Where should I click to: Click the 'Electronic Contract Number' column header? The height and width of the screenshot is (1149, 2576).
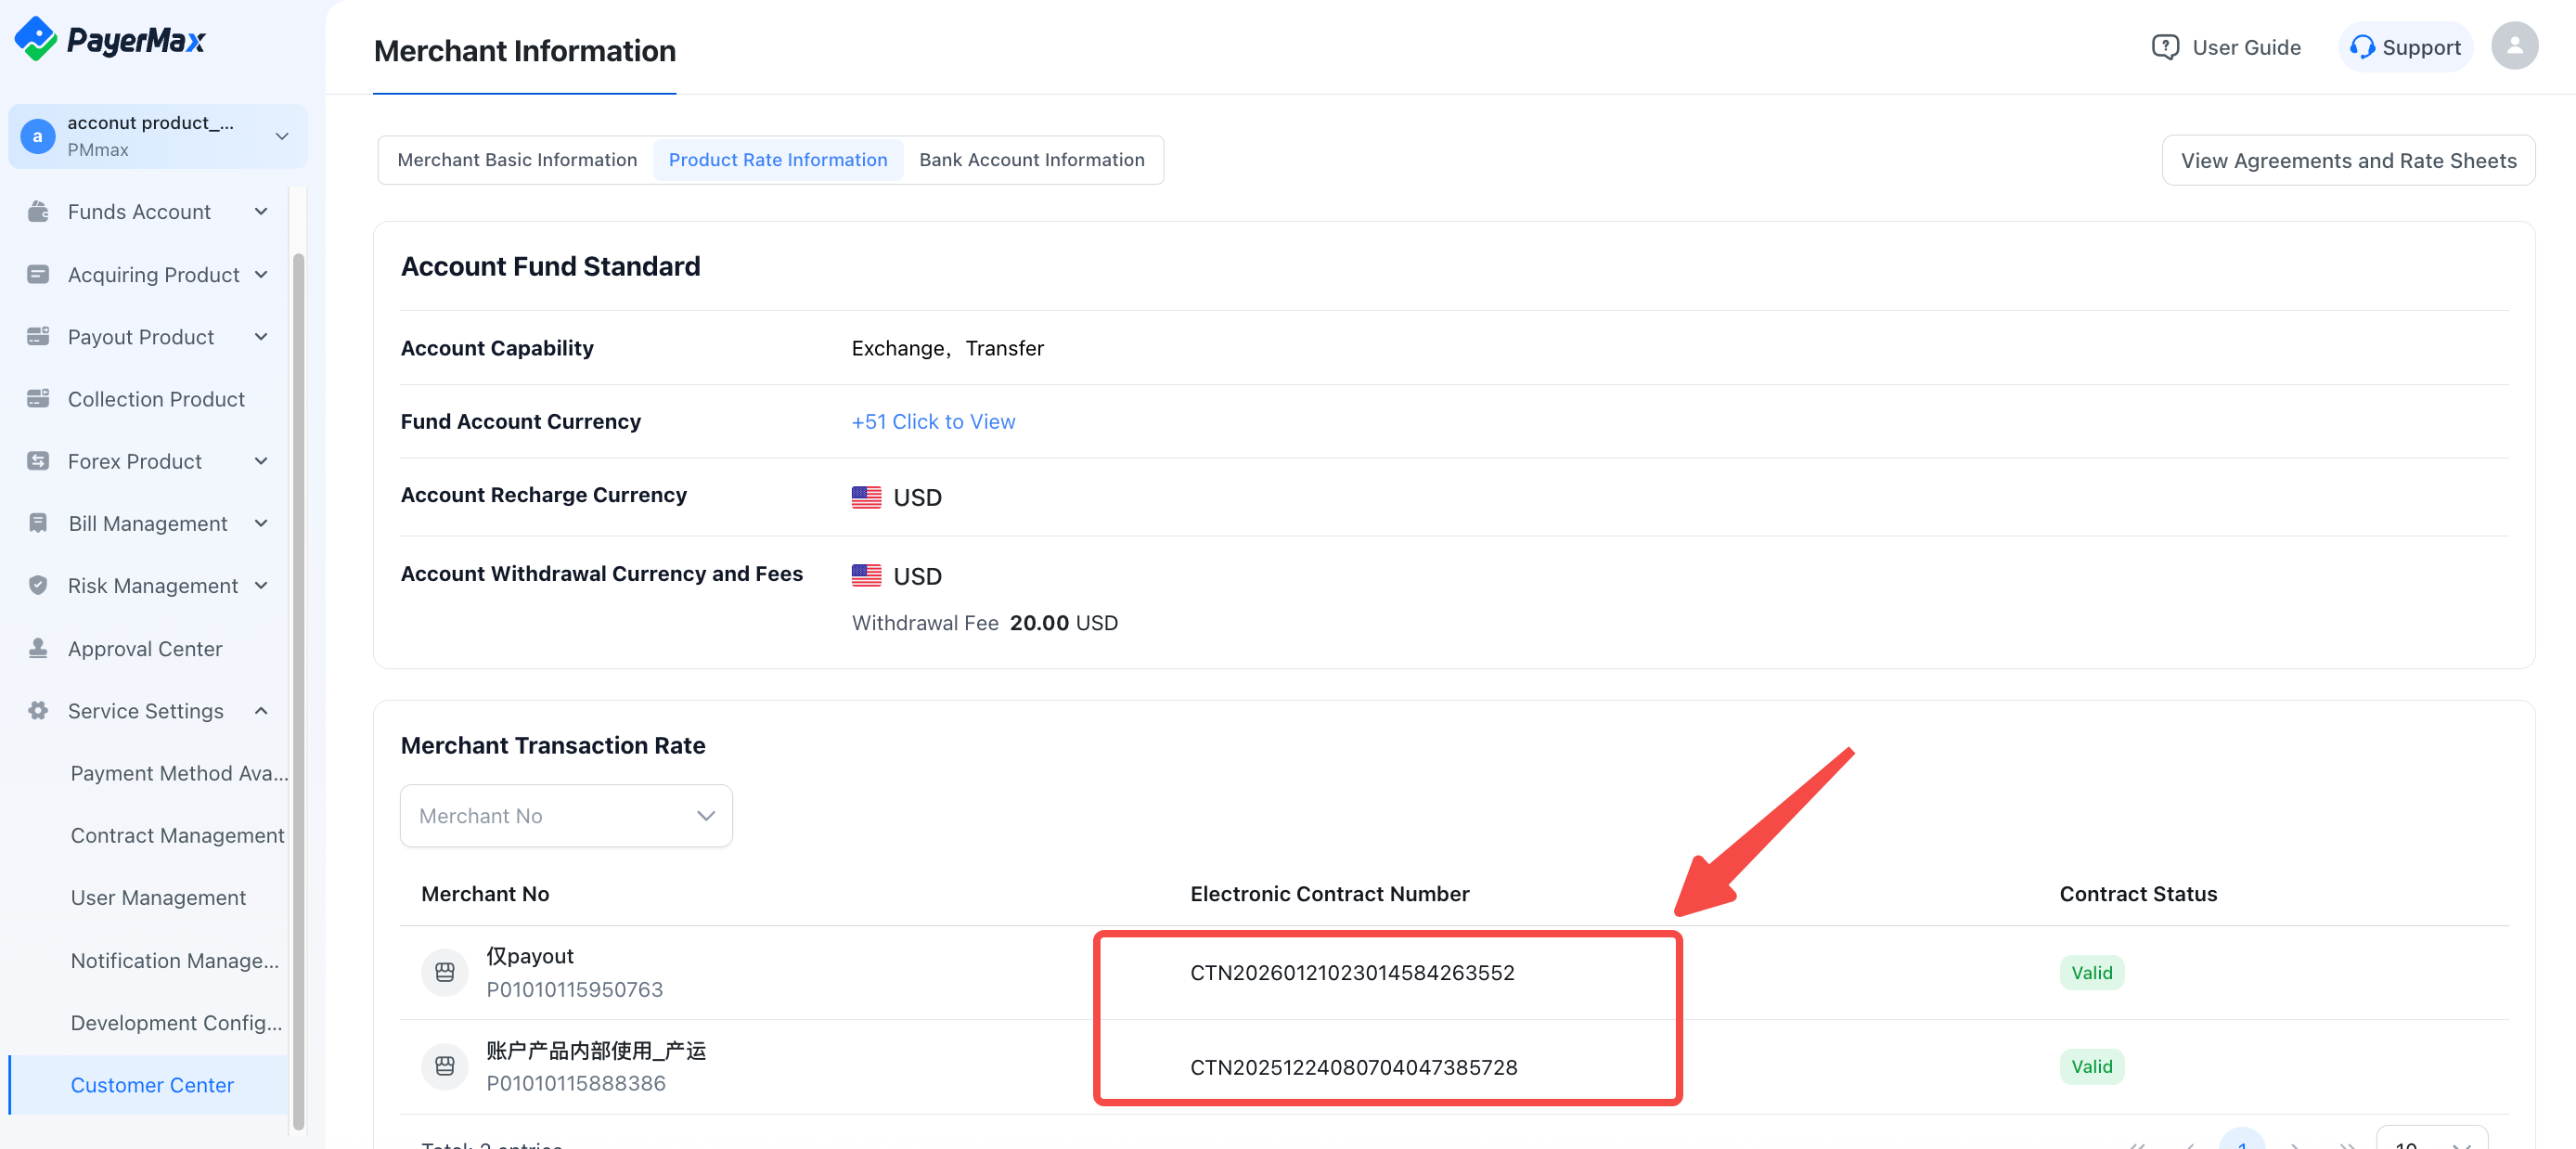pos(1329,893)
